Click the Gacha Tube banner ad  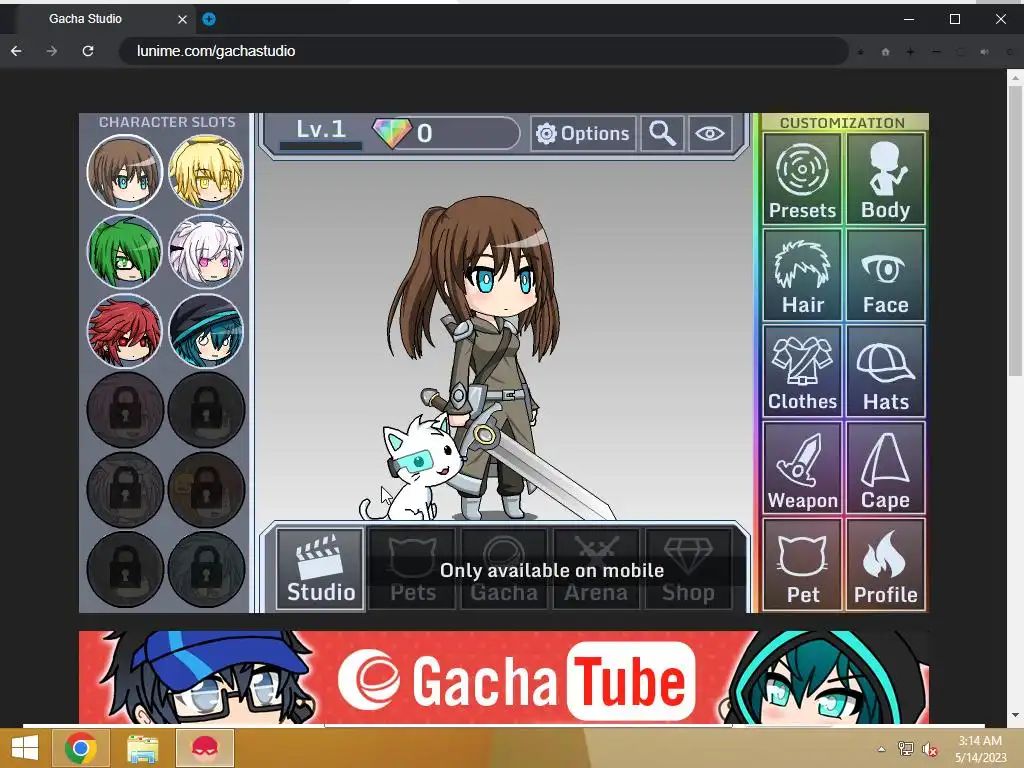tap(504, 677)
